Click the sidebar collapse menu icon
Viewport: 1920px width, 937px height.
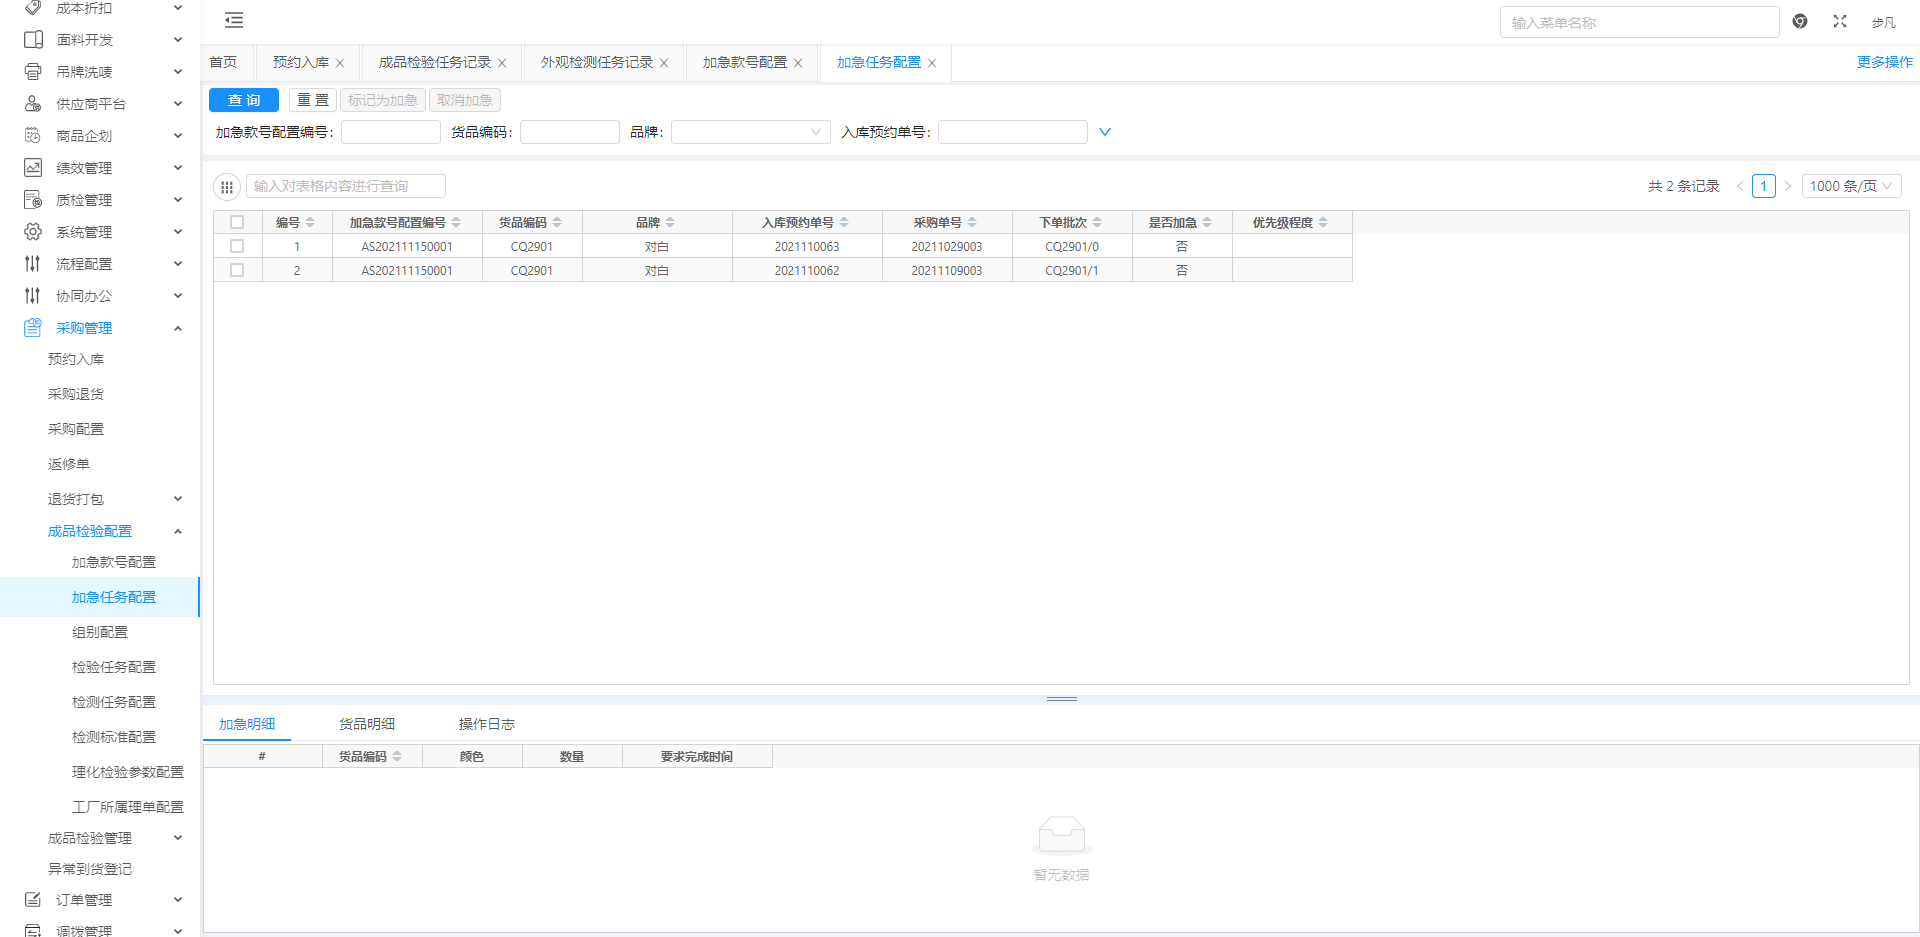234,21
